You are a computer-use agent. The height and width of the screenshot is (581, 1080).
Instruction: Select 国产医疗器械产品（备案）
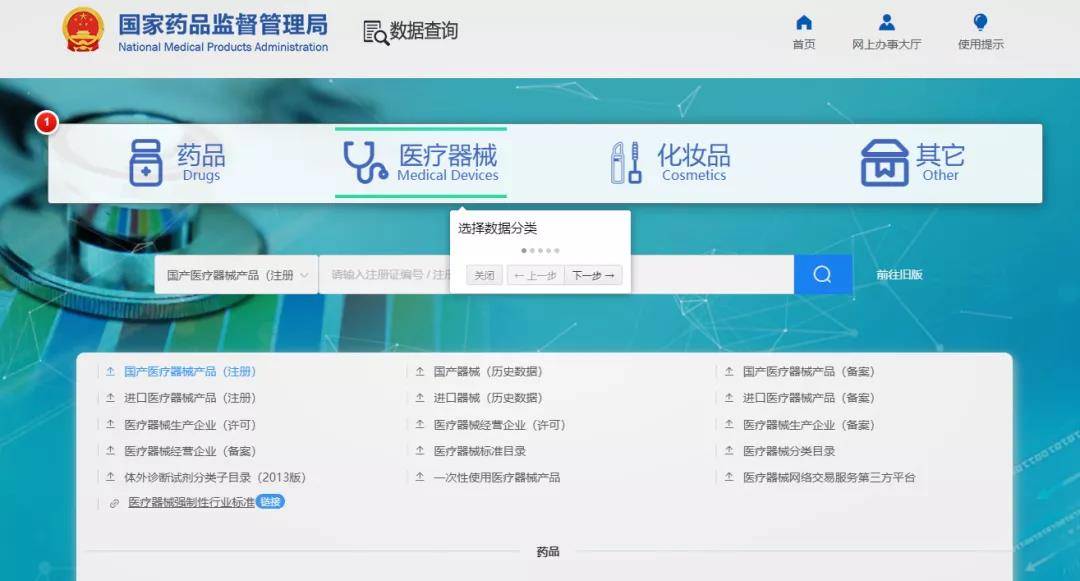808,372
